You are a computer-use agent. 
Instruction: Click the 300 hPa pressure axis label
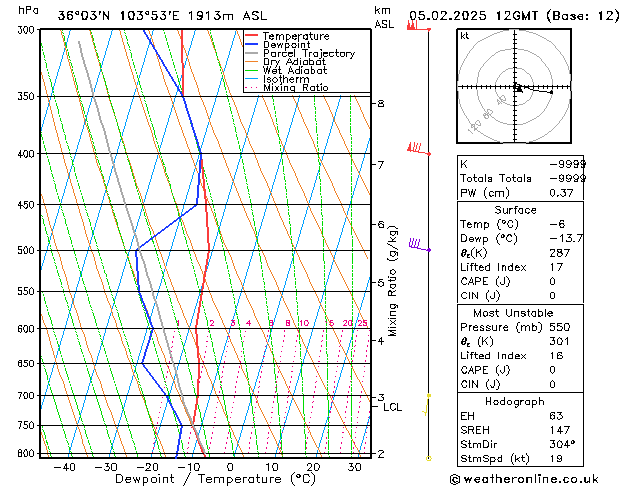coord(28,30)
